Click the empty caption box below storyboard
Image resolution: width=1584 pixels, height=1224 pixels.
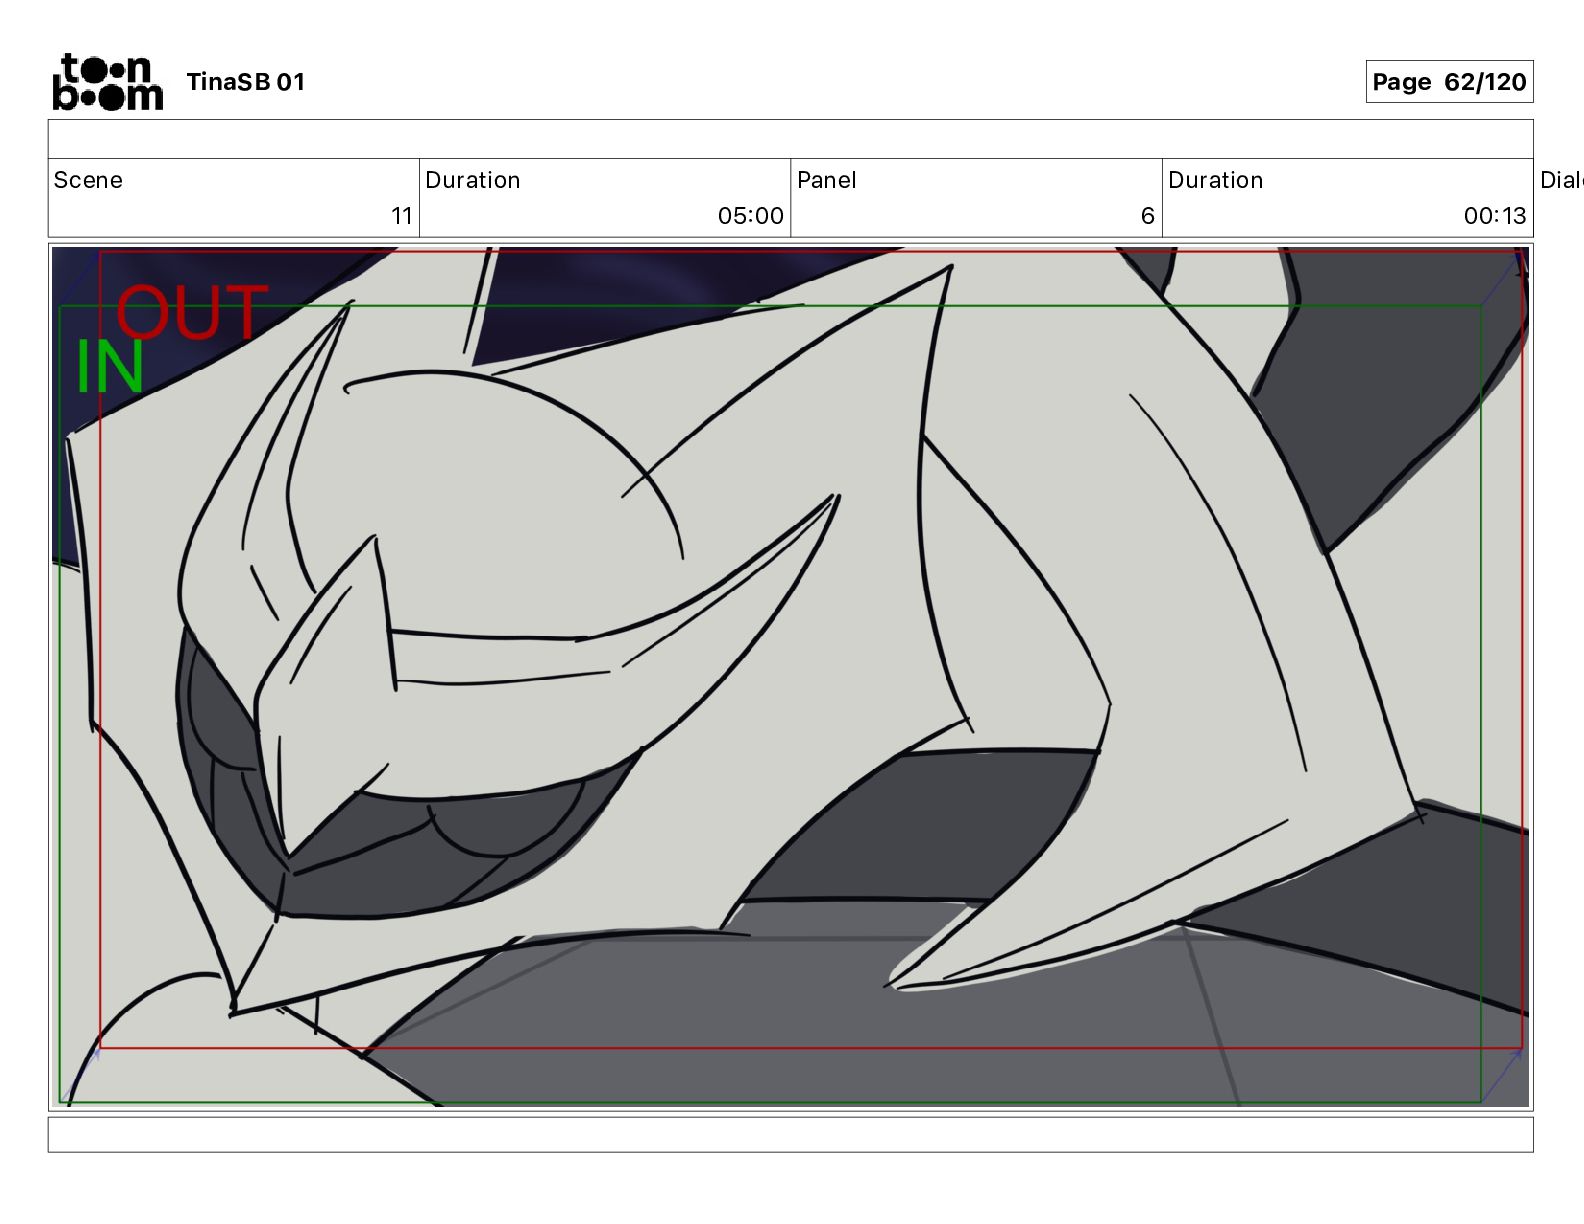pos(790,1134)
